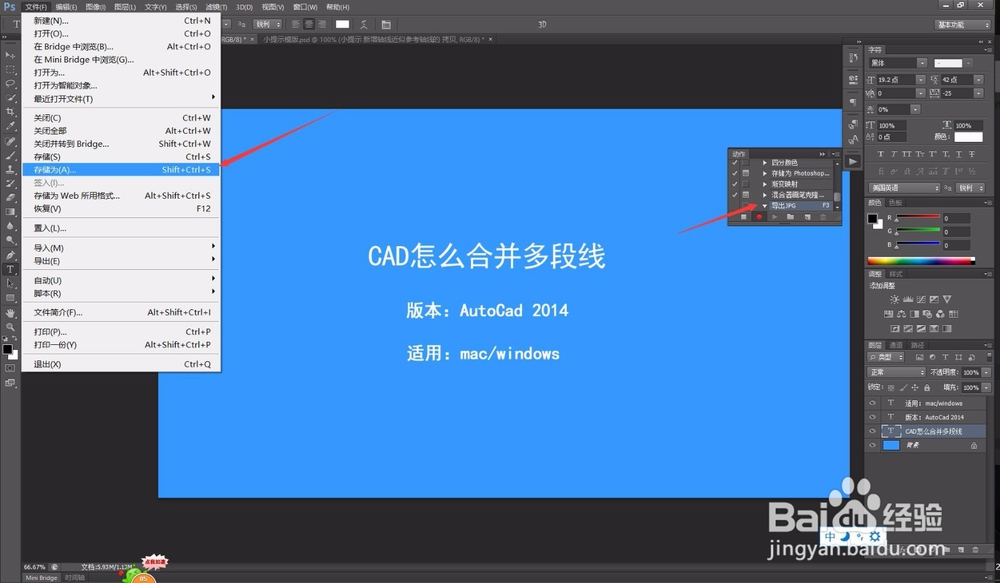This screenshot has height=583, width=1000.
Task: Open 编辑(E) menu
Action: pos(66,7)
